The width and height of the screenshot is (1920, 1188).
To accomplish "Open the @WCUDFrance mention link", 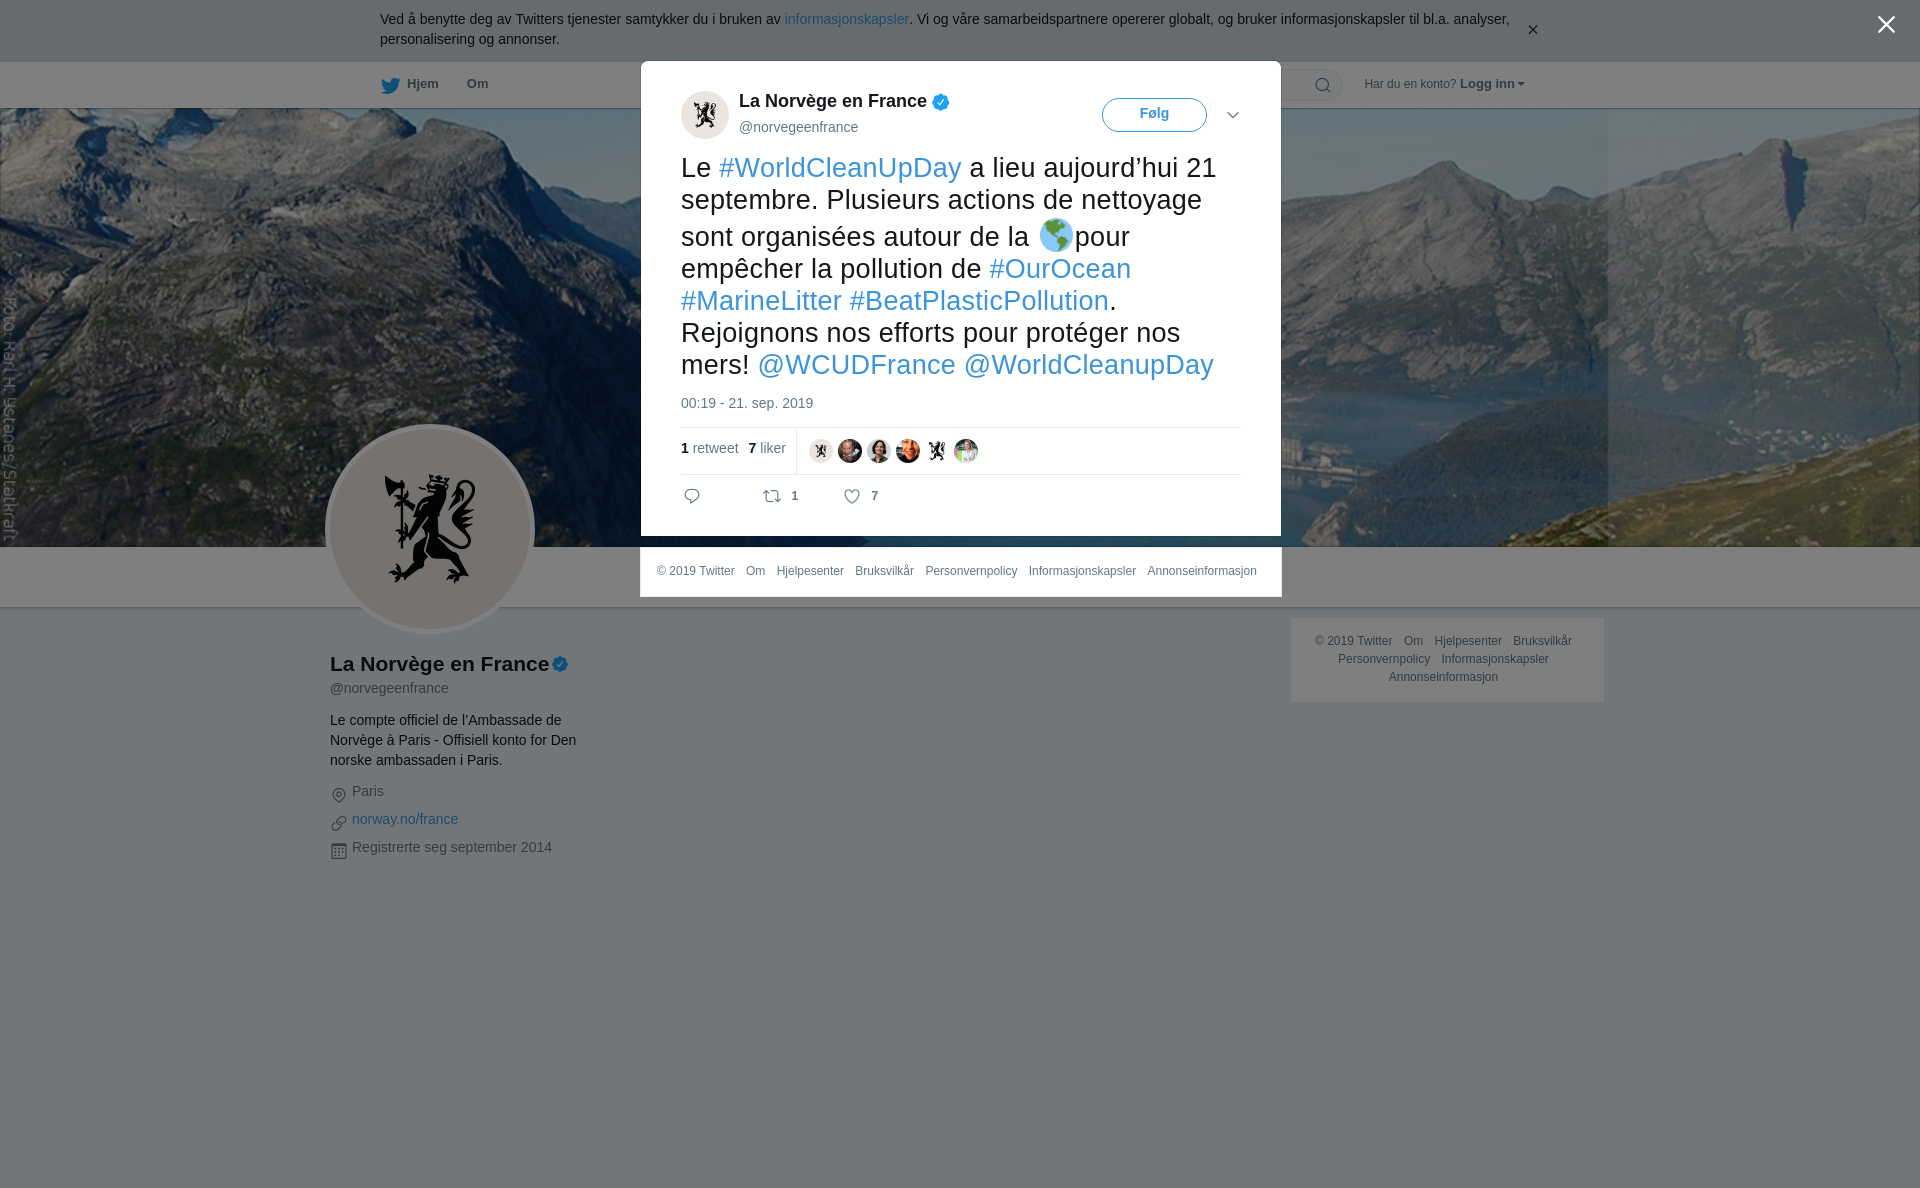I will point(857,365).
